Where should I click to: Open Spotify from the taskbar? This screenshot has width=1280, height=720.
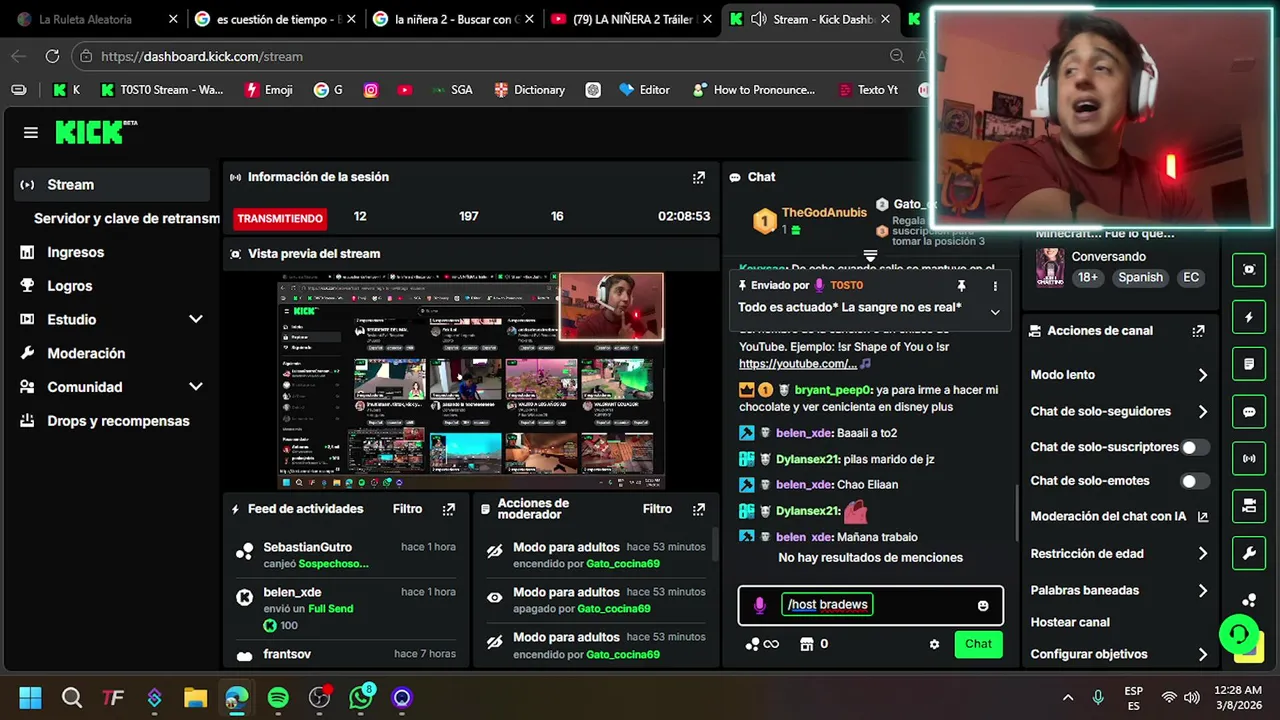[x=278, y=697]
